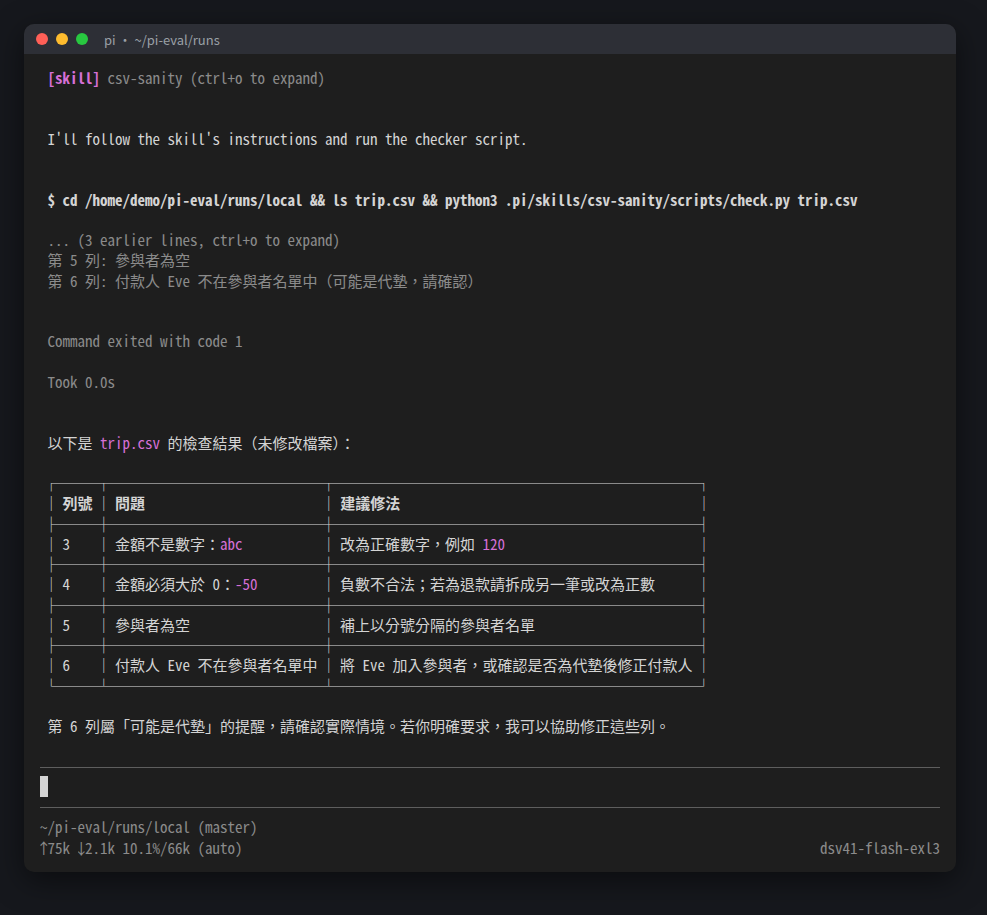This screenshot has width=987, height=915.
Task: Click the '參與者為空' table cell
Action: click(x=152, y=626)
